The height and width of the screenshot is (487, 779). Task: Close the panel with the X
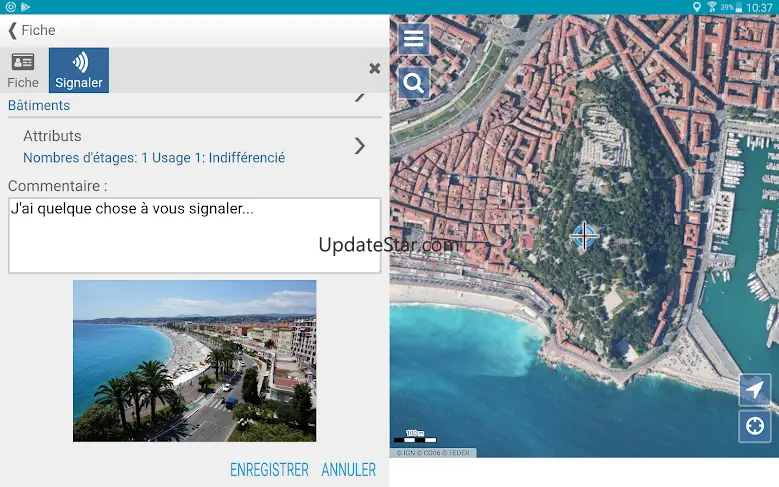(374, 69)
